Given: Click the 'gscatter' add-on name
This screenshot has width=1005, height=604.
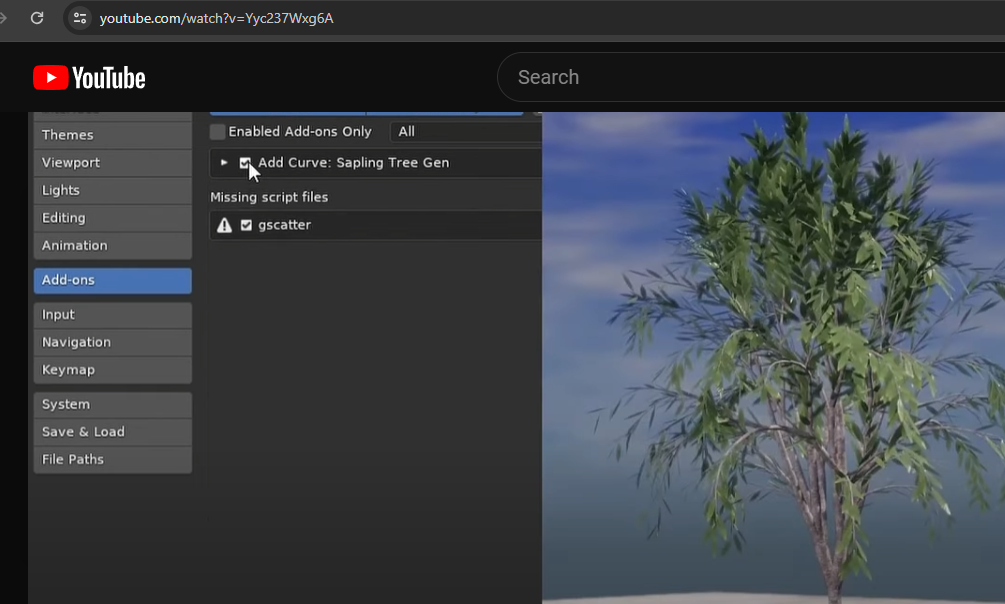Looking at the screenshot, I should click(x=285, y=225).
